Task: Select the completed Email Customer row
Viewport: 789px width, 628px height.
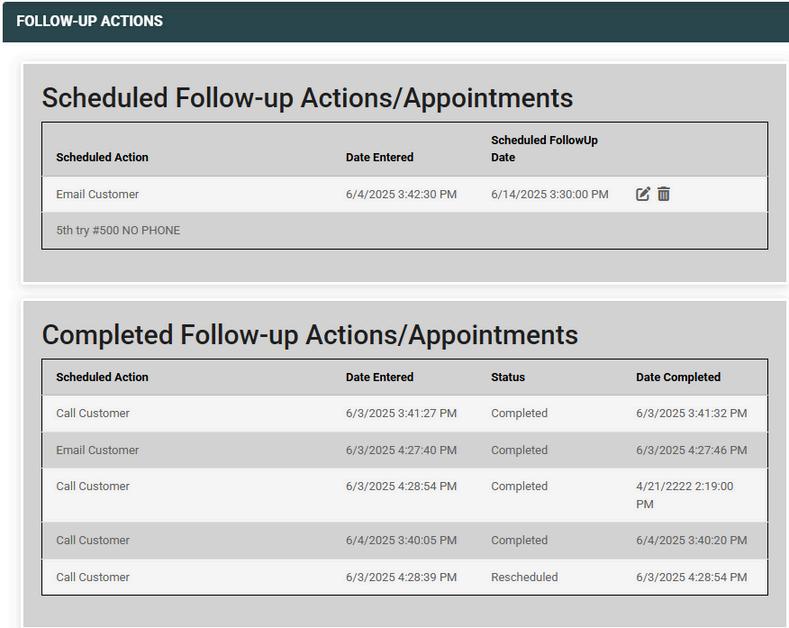Action: pos(98,450)
